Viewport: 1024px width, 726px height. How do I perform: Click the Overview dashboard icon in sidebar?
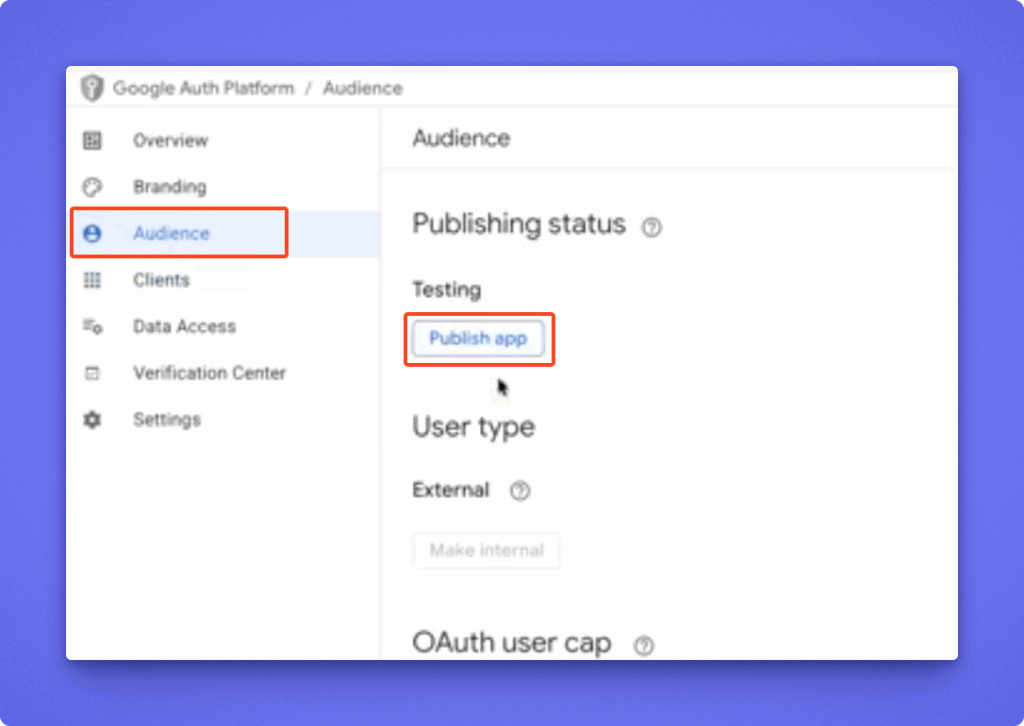[92, 141]
